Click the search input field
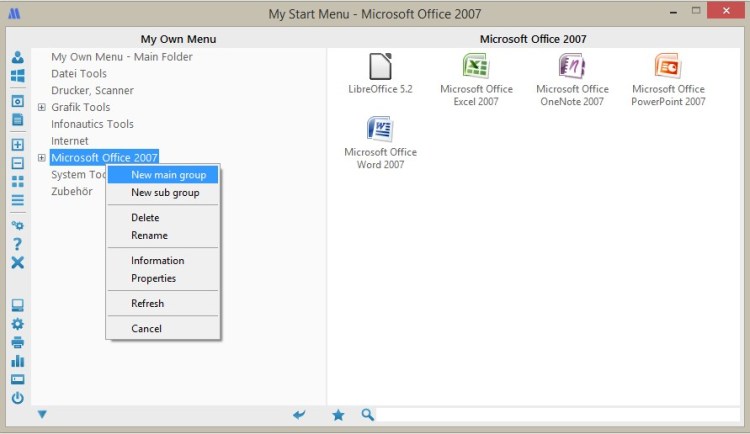 (558, 415)
